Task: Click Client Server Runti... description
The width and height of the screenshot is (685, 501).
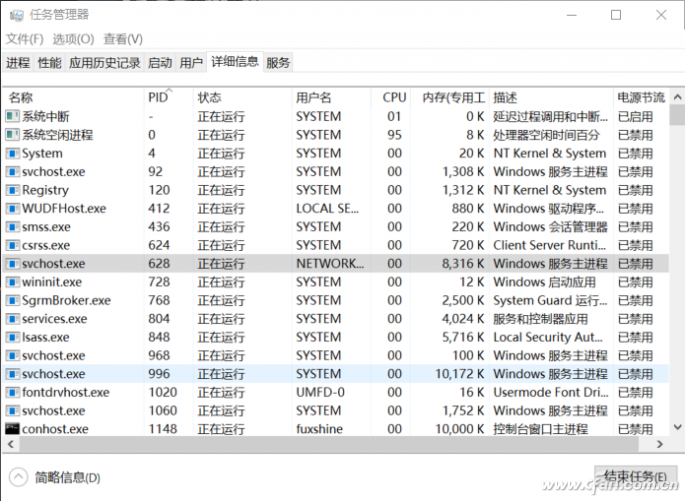Action: tap(550, 245)
